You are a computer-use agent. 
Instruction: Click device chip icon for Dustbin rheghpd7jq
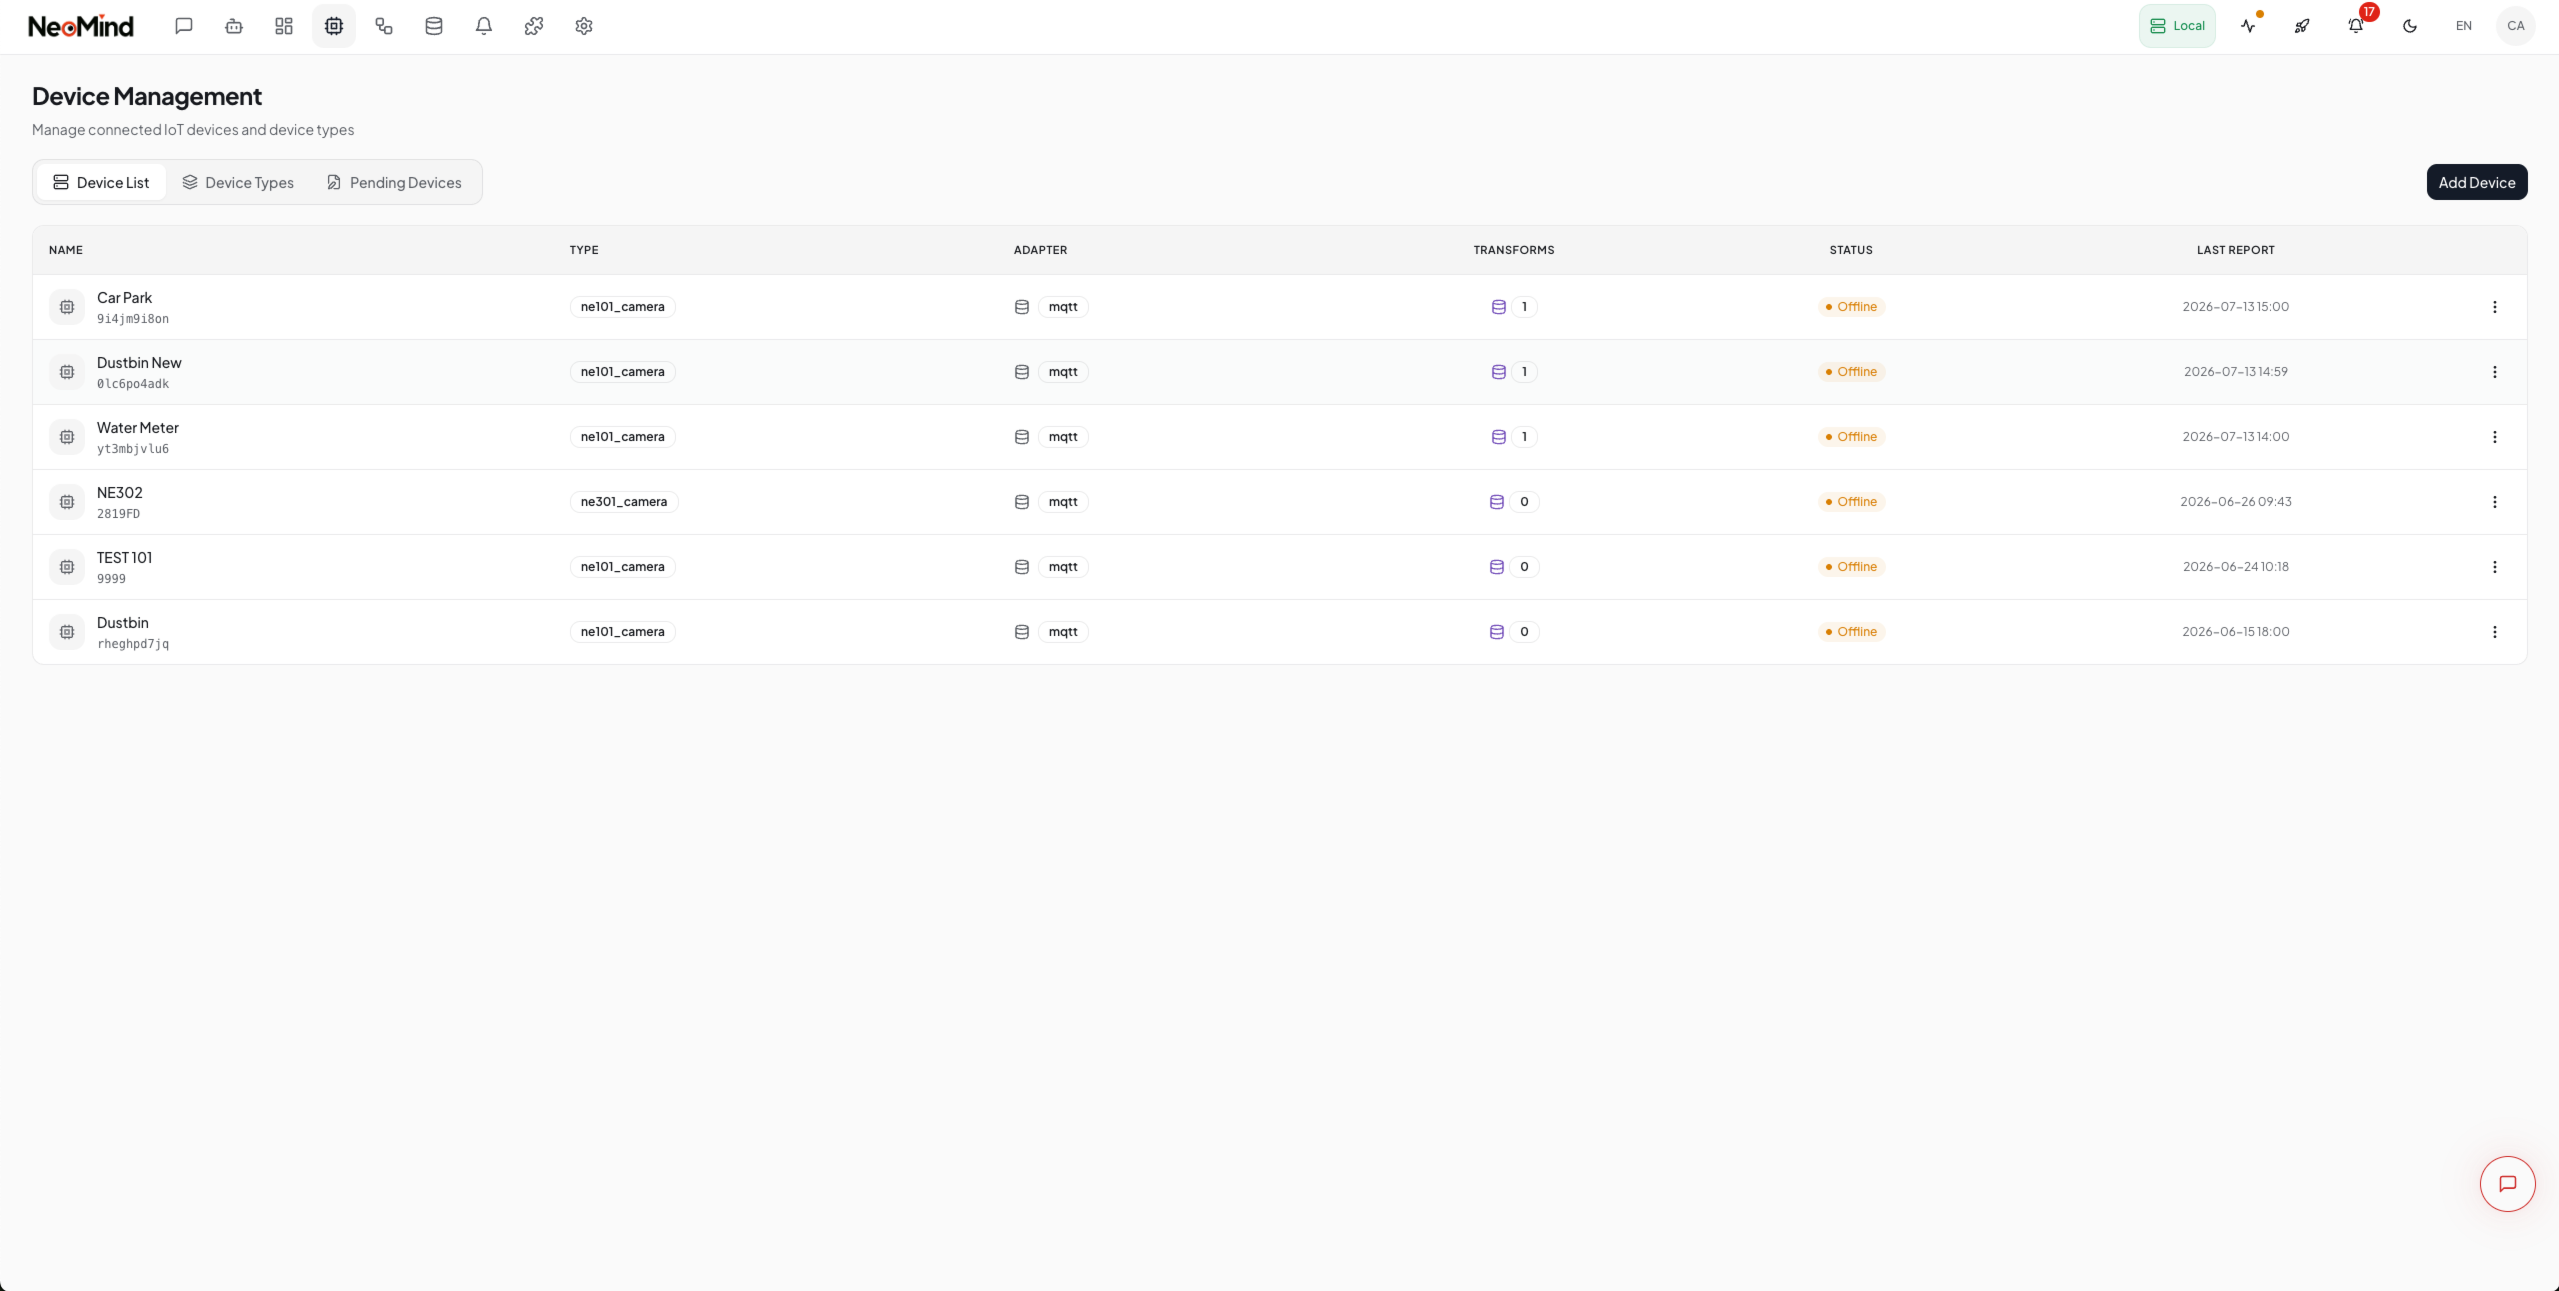(x=67, y=632)
